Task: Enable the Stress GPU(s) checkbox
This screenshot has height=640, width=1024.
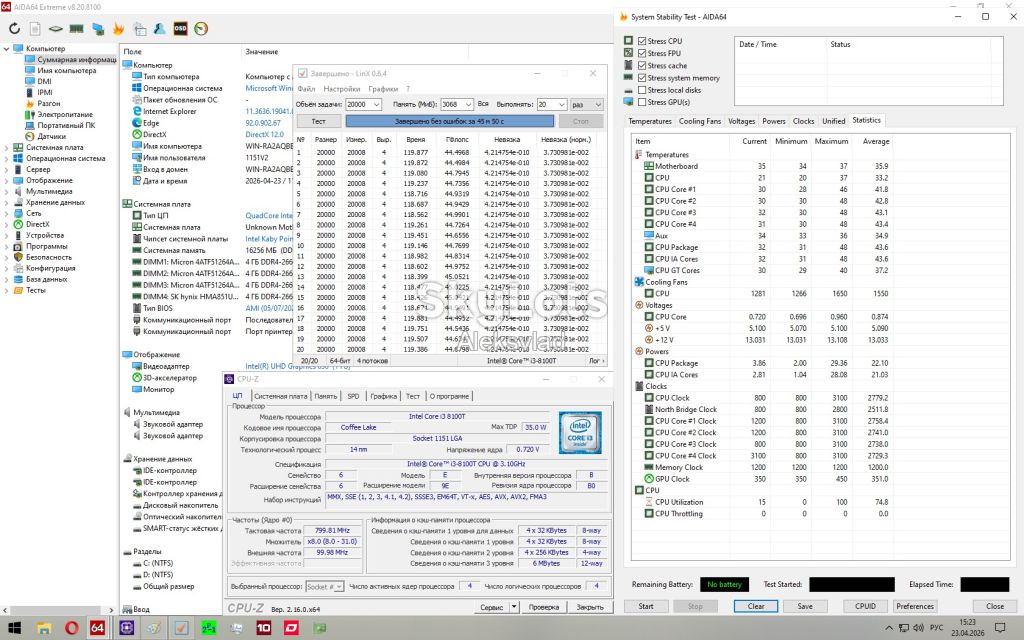Action: tap(642, 102)
